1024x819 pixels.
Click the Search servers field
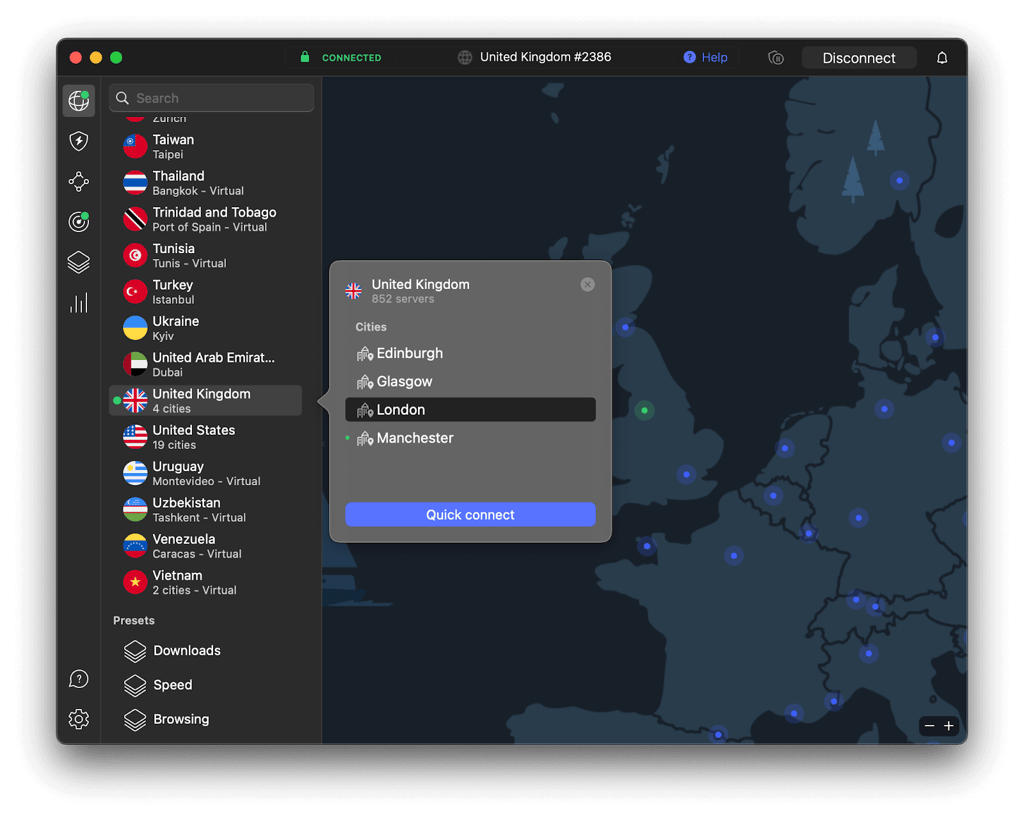coord(212,98)
